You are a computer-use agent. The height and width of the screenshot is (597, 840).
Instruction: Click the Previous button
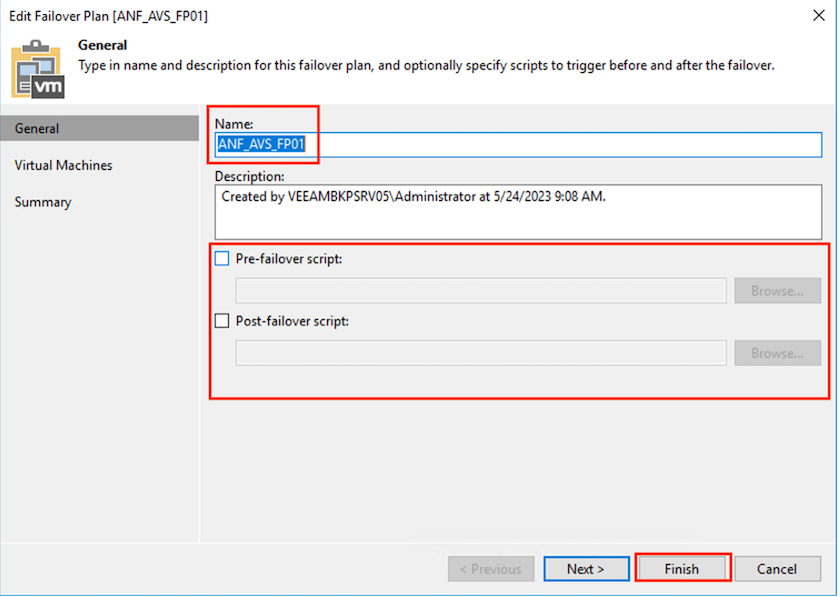coord(491,569)
